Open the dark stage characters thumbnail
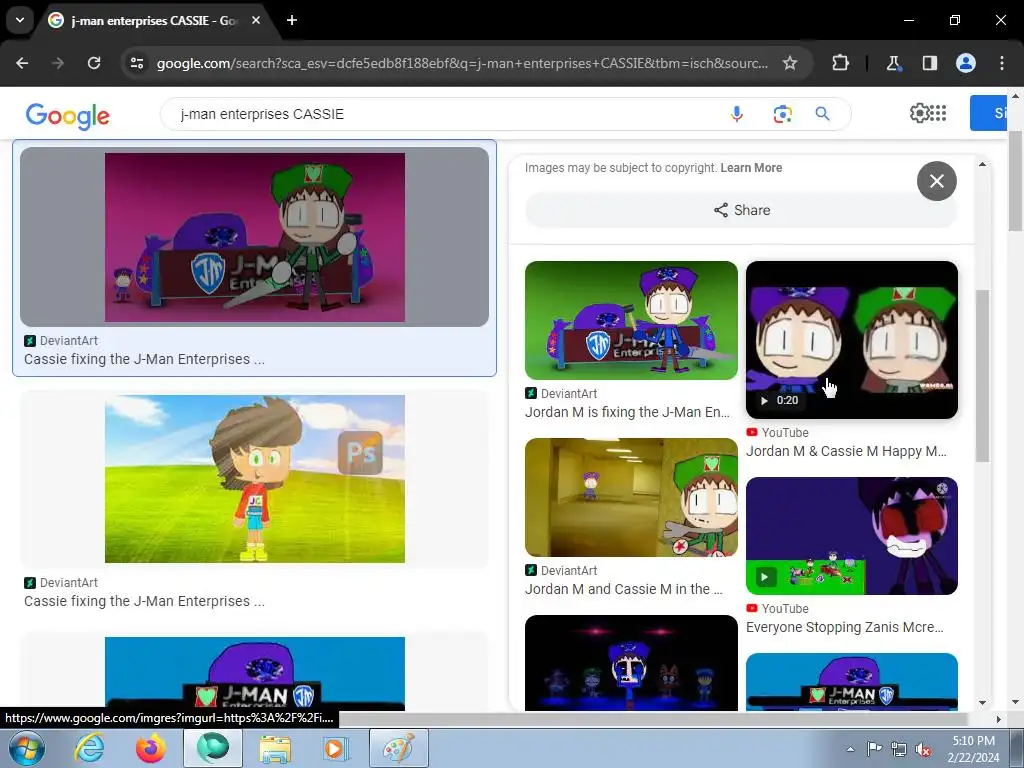Image resolution: width=1024 pixels, height=768 pixels. point(631,663)
